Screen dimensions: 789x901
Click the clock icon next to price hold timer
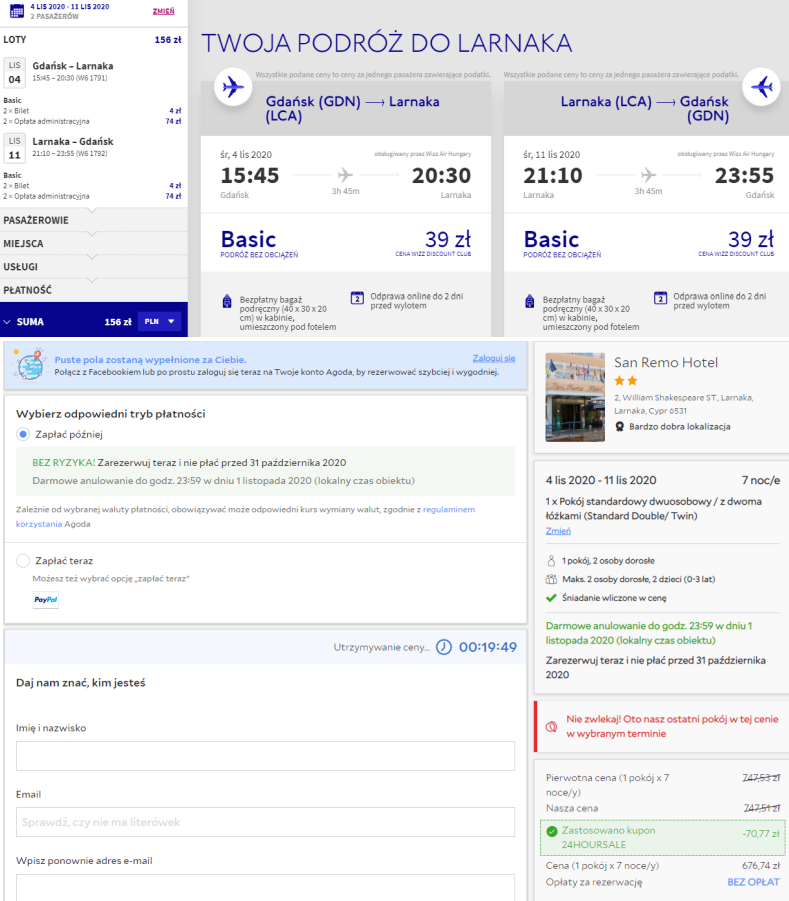coord(444,647)
